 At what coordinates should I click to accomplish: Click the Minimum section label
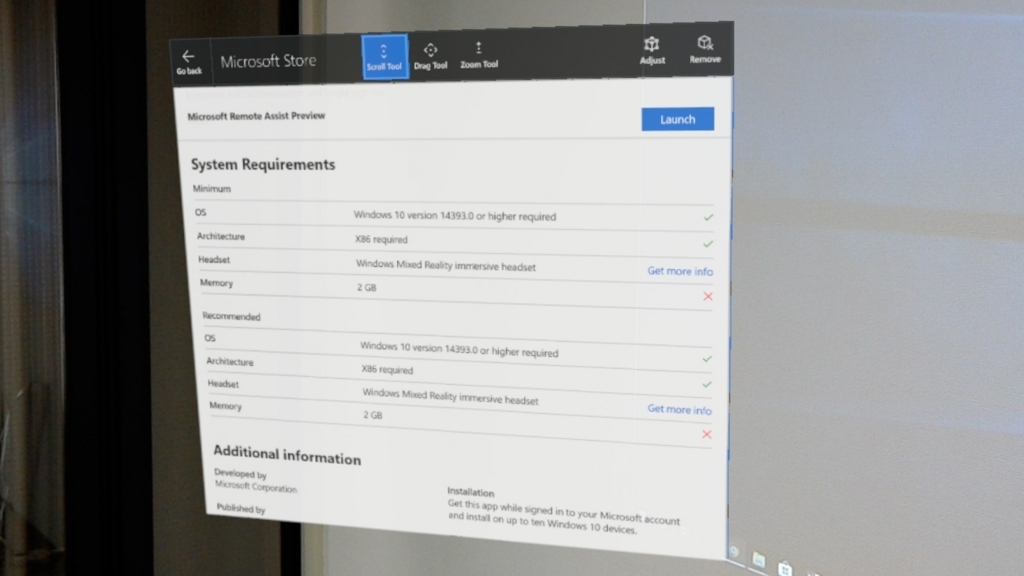212,189
